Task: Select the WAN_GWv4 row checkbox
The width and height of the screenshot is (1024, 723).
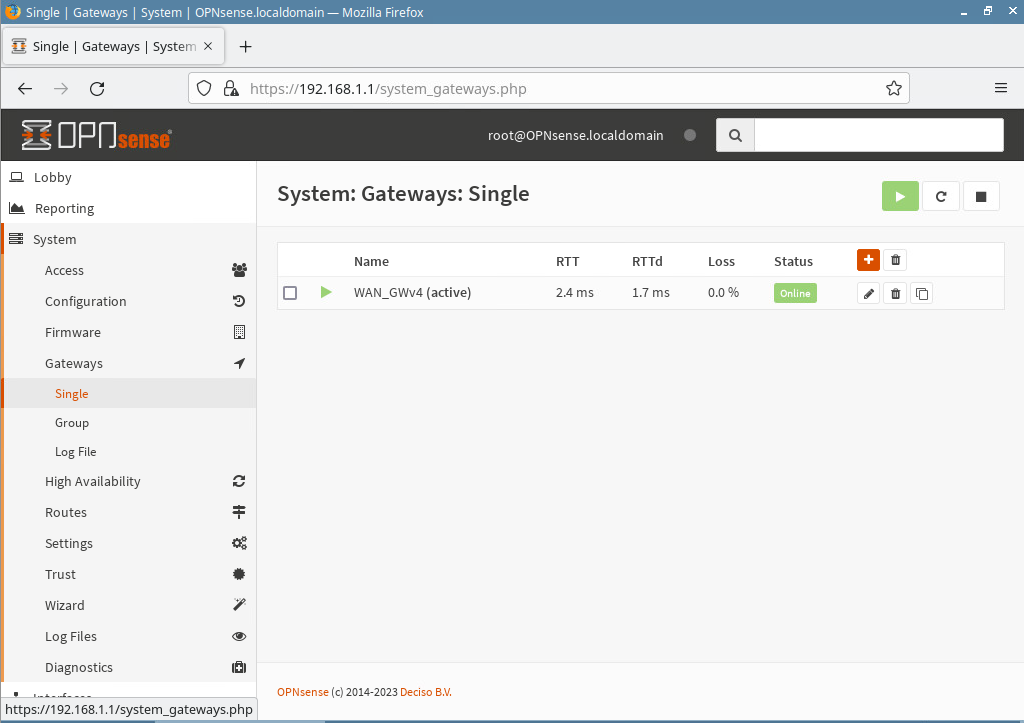Action: click(x=290, y=293)
